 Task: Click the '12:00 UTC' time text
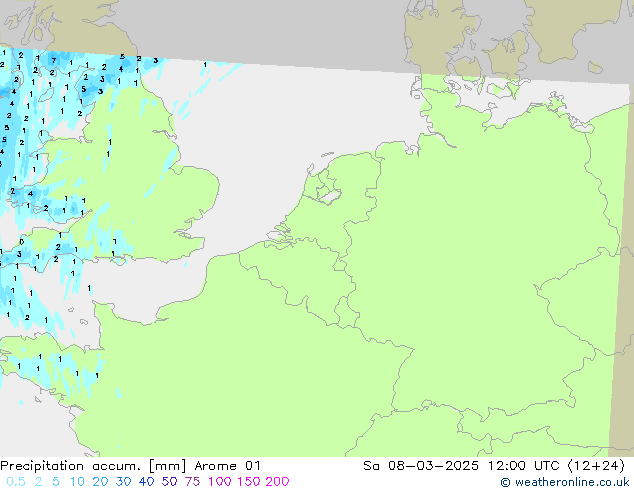pyautogui.click(x=525, y=466)
